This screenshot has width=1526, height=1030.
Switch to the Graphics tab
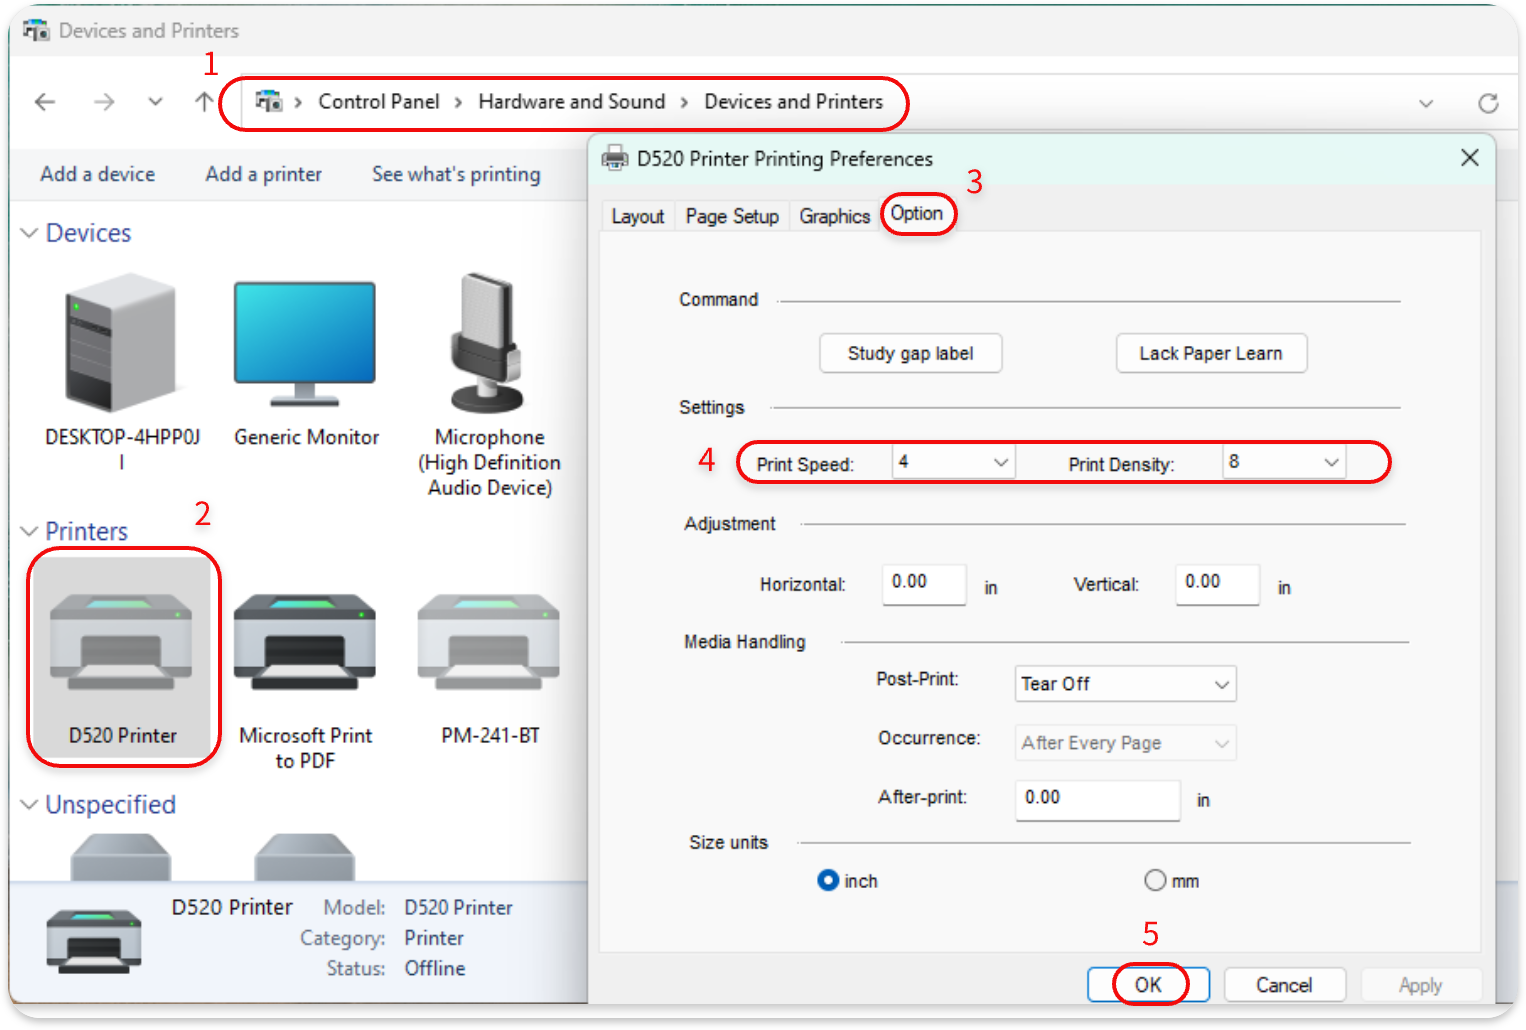click(834, 216)
